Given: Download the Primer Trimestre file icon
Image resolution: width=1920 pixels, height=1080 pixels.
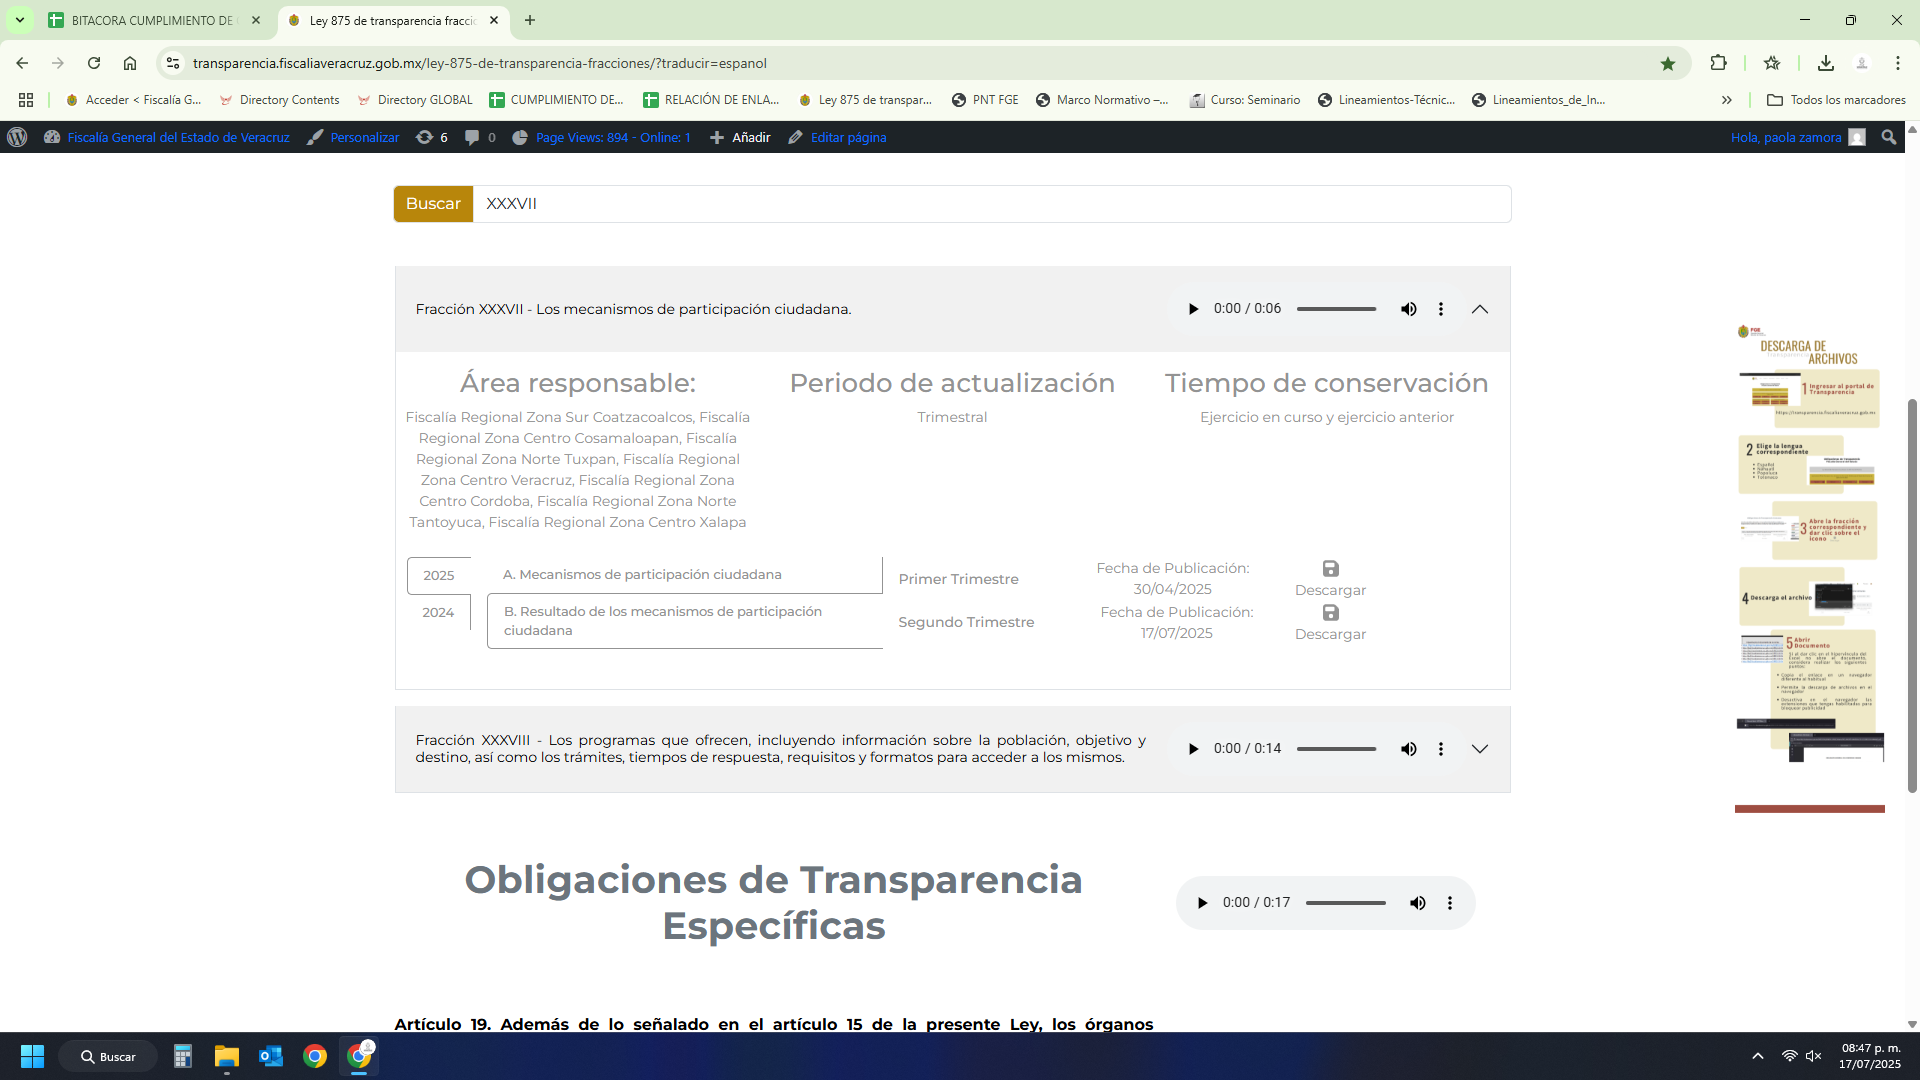Looking at the screenshot, I should tap(1330, 569).
